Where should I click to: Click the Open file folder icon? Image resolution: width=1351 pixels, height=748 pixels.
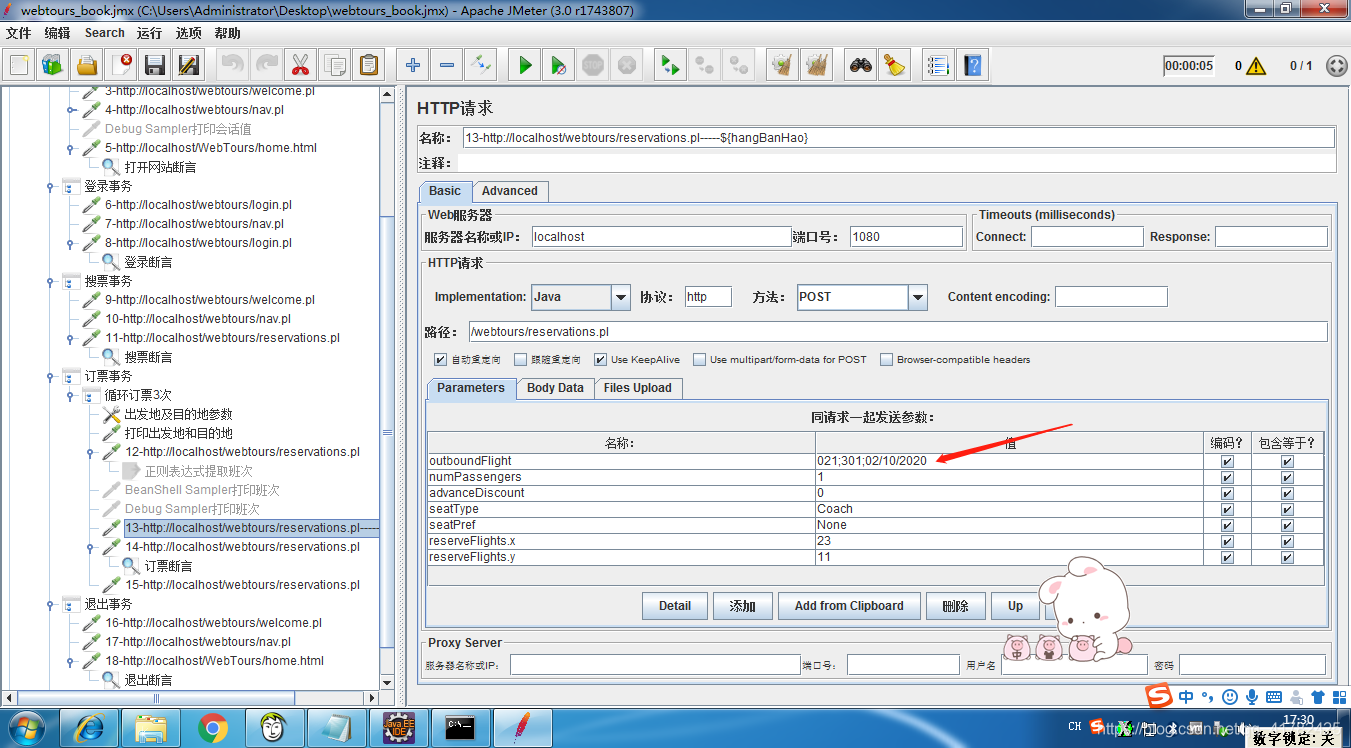(87, 66)
